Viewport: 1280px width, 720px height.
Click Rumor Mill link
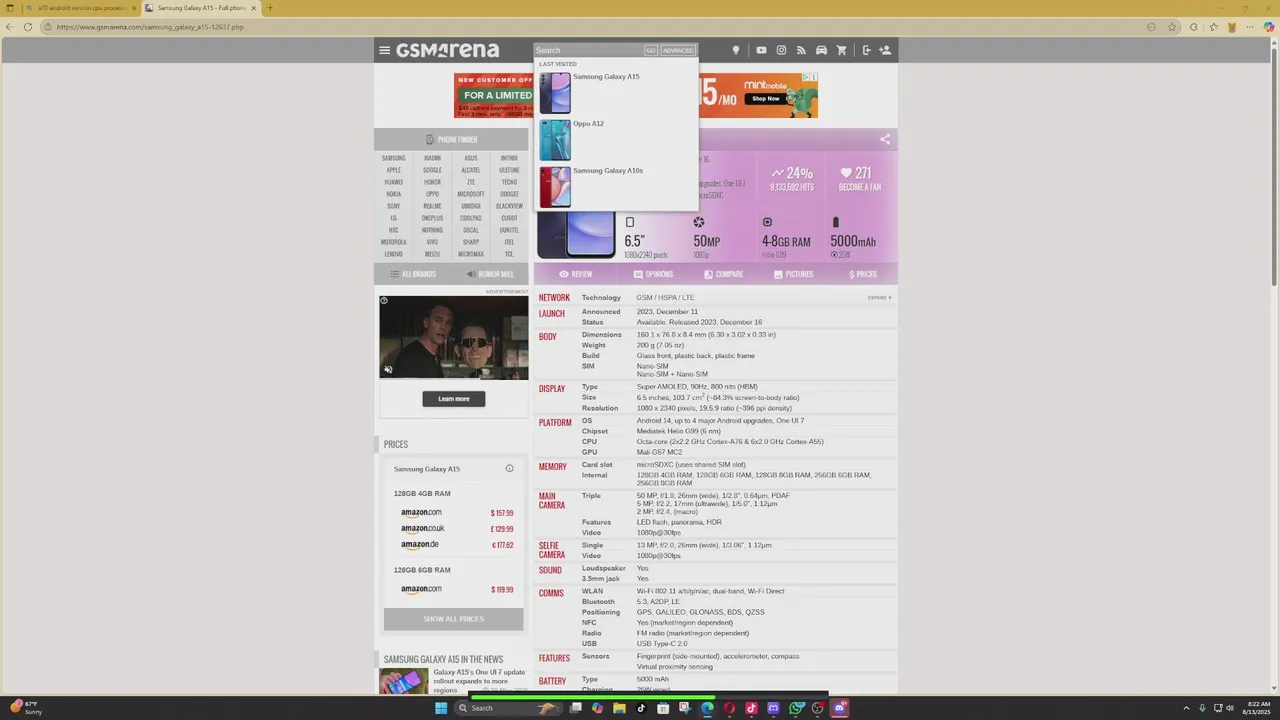(x=490, y=274)
